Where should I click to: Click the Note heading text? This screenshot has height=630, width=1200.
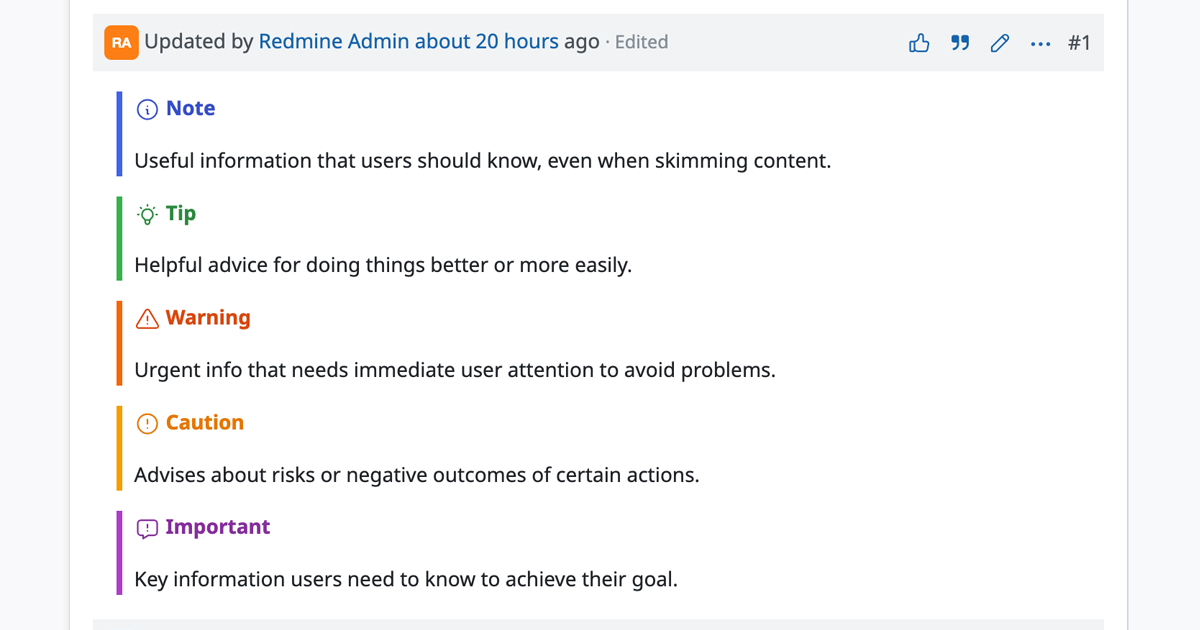[x=190, y=108]
